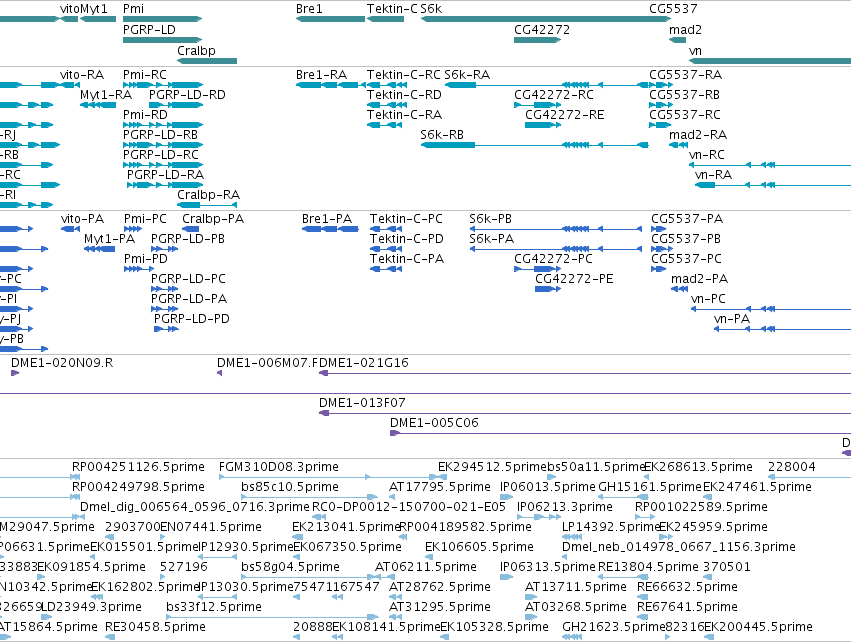The image size is (851, 642).
Task: Click the CG5537 gene label
Action: (673, 9)
